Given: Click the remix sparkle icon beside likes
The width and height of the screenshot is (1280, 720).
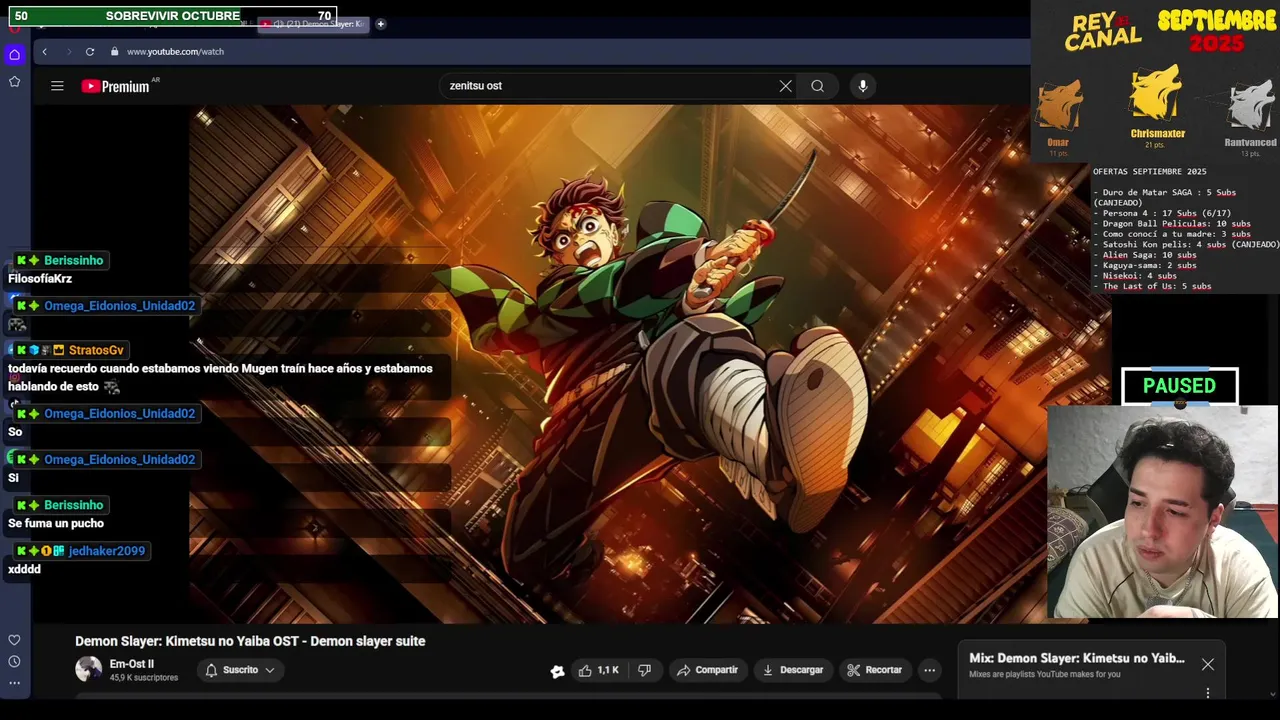Looking at the screenshot, I should (557, 671).
